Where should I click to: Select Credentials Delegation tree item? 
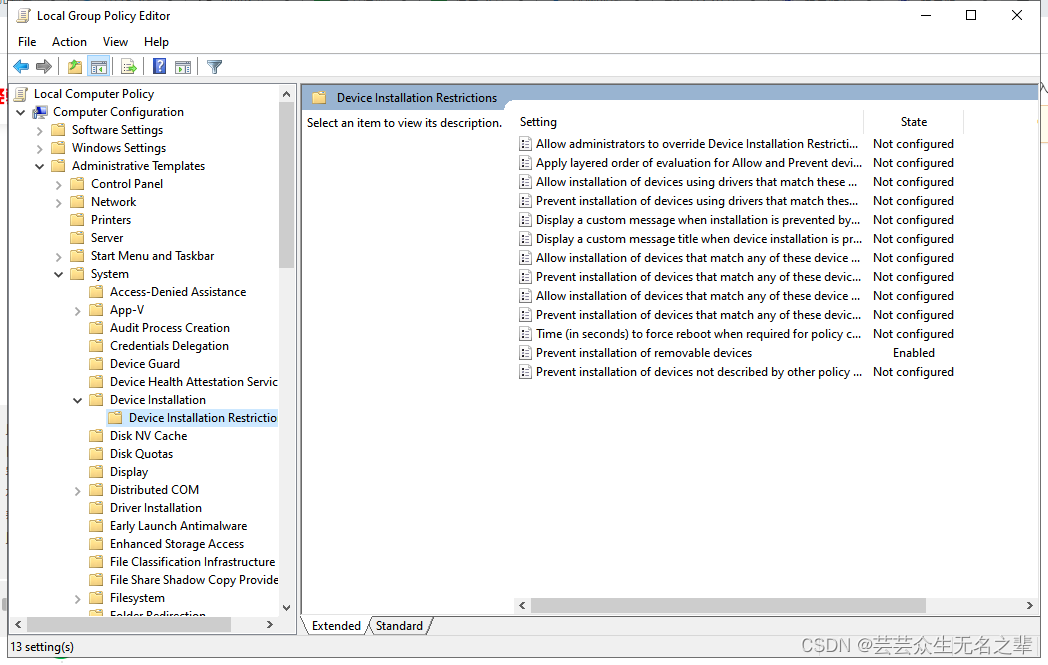pyautogui.click(x=169, y=346)
